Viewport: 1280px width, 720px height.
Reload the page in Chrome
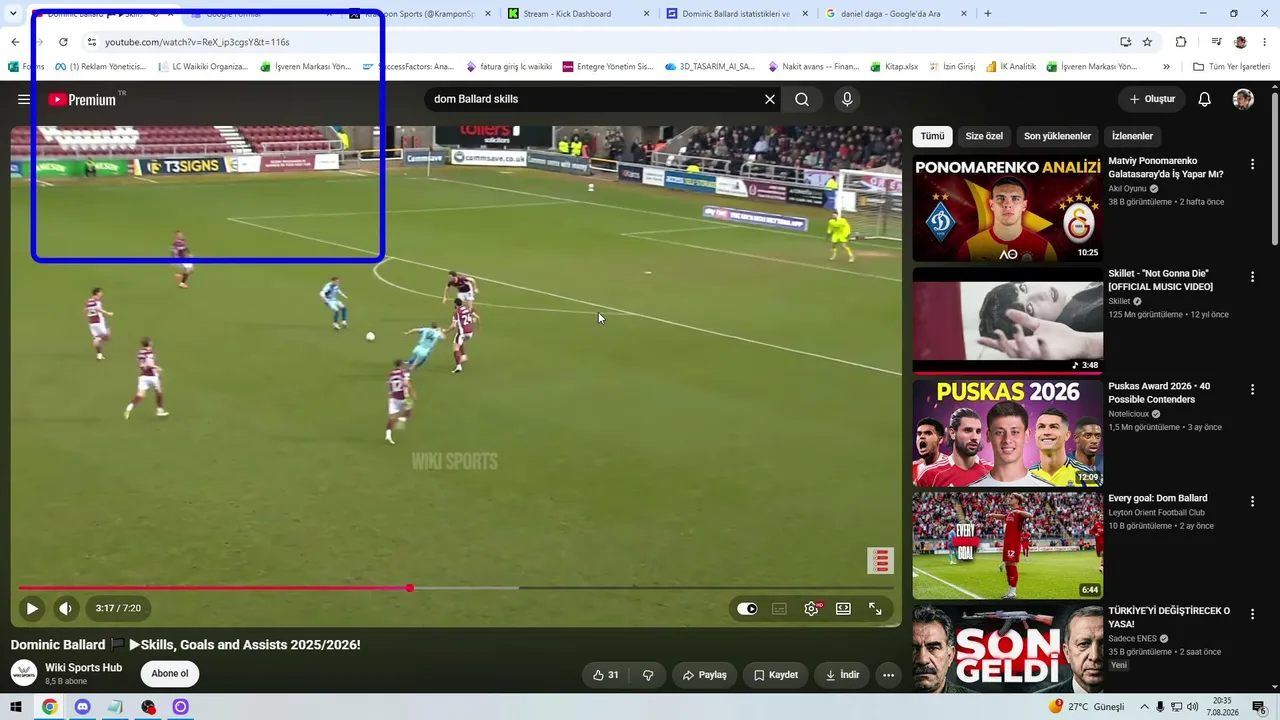[x=63, y=42]
